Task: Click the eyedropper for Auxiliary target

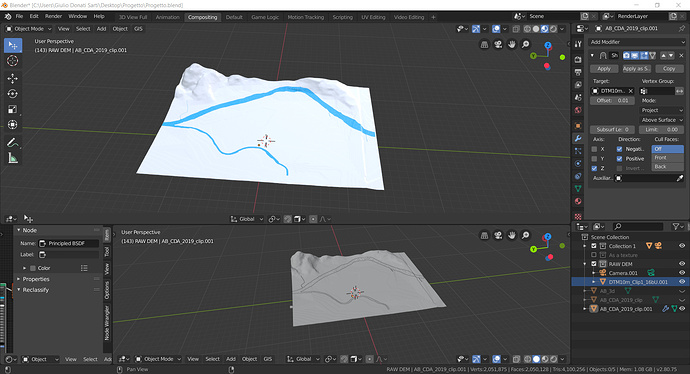Action: [x=680, y=178]
